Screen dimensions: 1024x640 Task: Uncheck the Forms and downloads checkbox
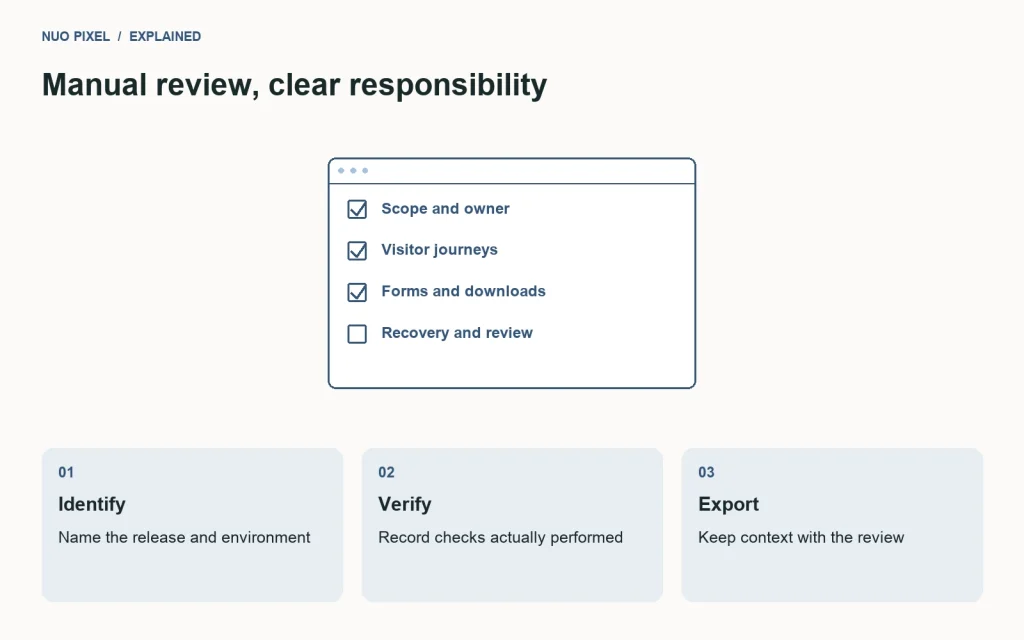(x=357, y=292)
